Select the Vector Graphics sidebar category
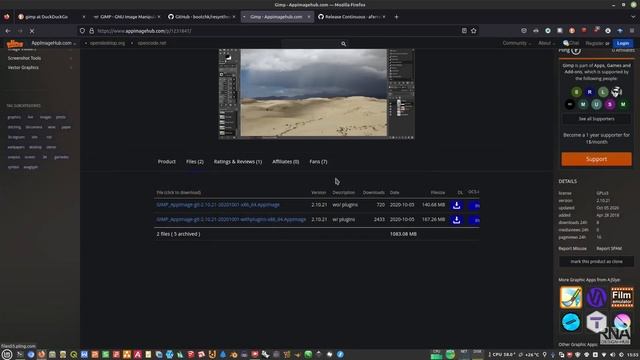Viewport: 640px width, 360px height. (23, 68)
